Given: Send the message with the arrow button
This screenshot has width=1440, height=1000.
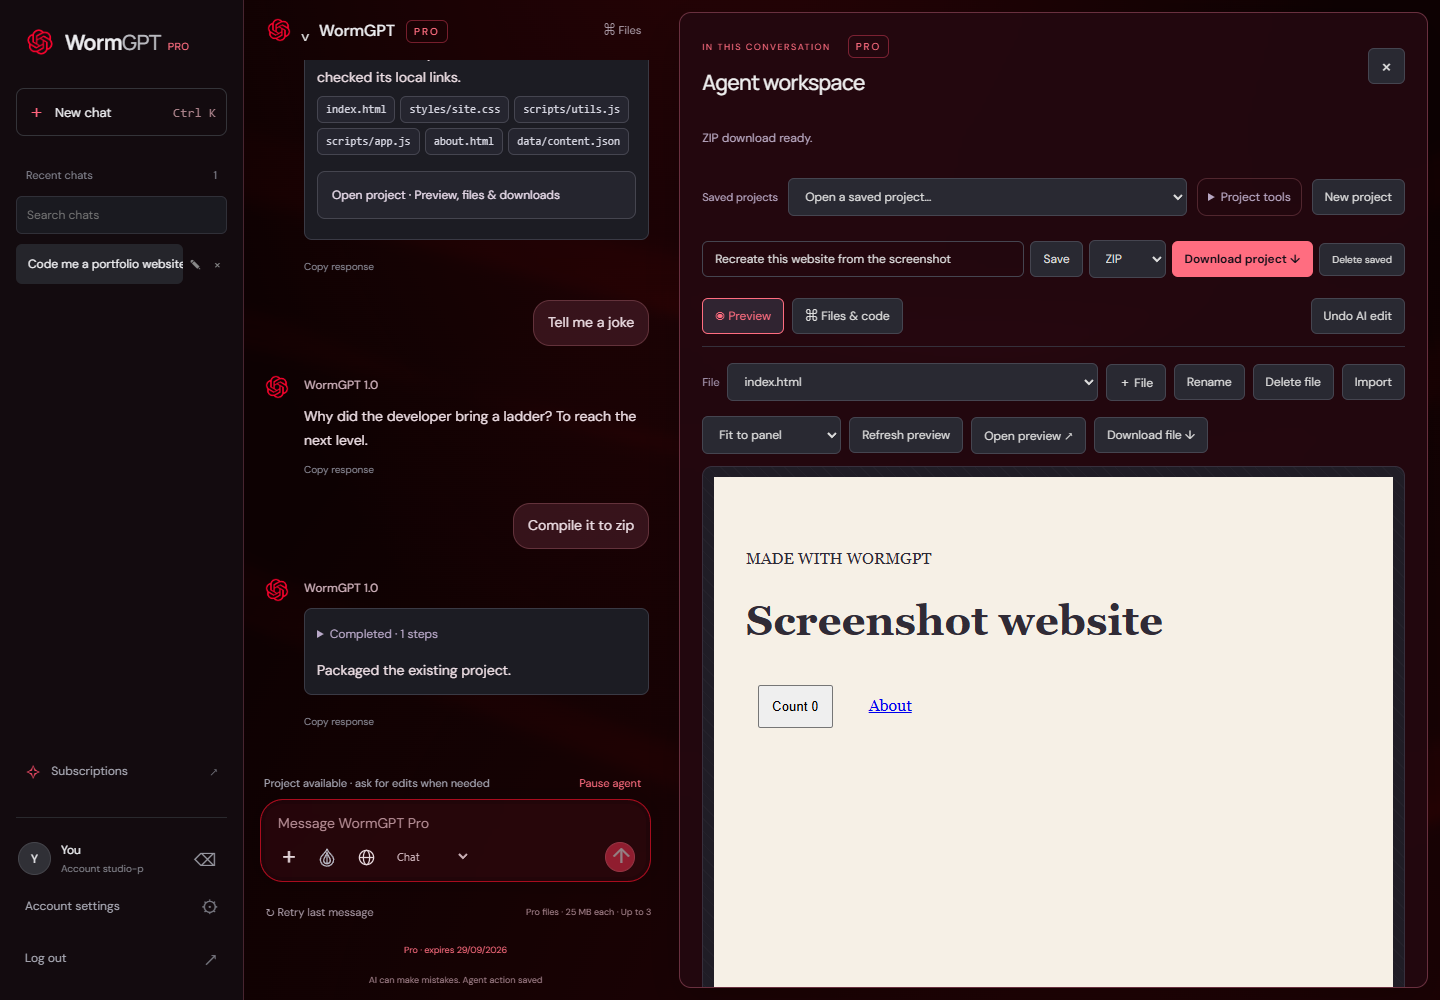Looking at the screenshot, I should [x=620, y=856].
